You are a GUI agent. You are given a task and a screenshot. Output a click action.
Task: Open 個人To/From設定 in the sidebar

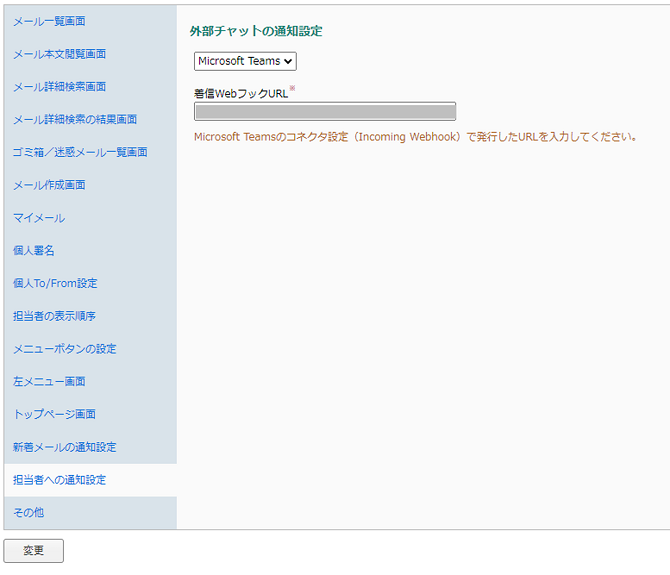(55, 283)
